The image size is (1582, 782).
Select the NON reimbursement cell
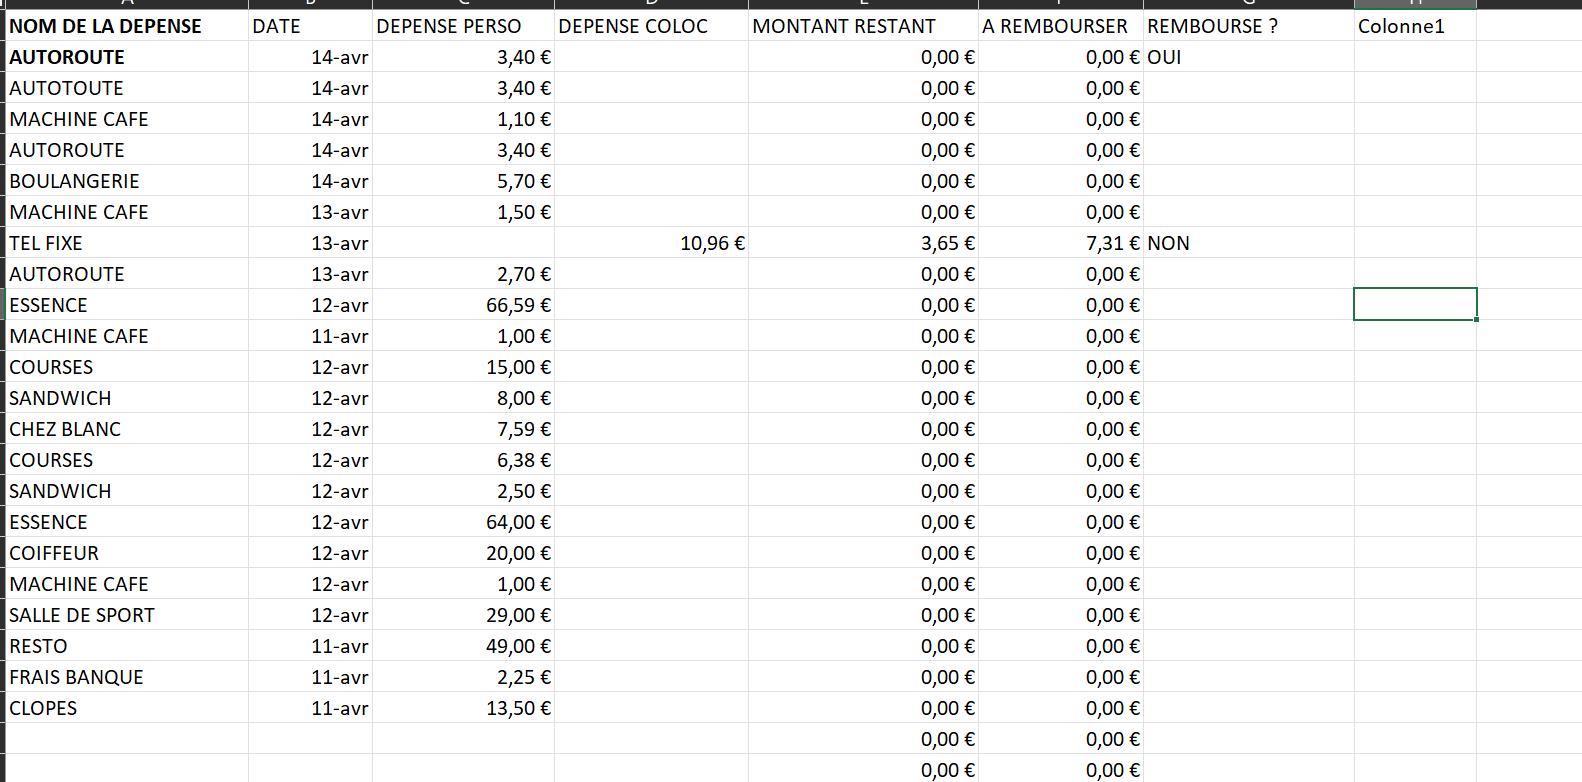click(1249, 243)
